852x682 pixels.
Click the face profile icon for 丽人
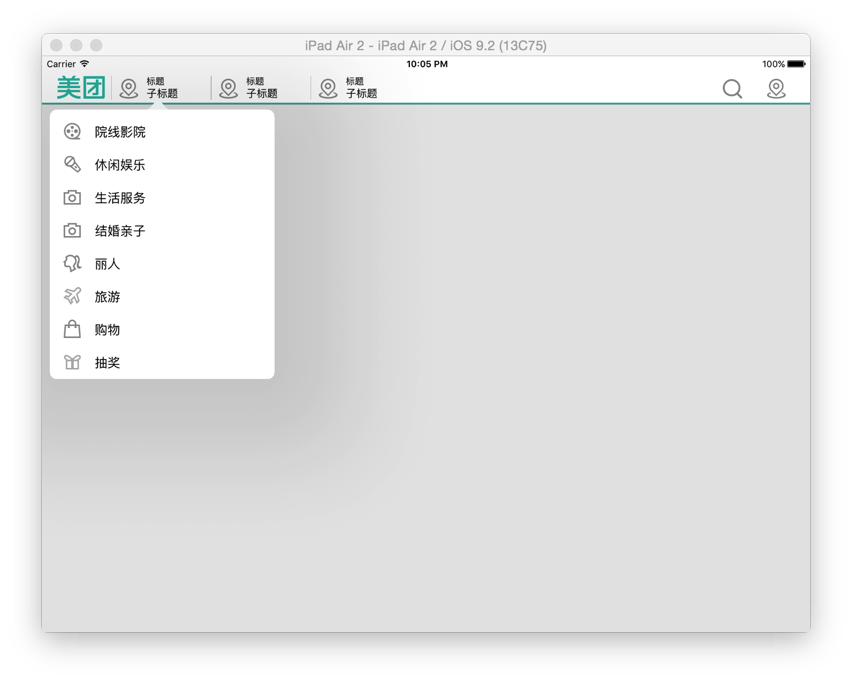72,264
